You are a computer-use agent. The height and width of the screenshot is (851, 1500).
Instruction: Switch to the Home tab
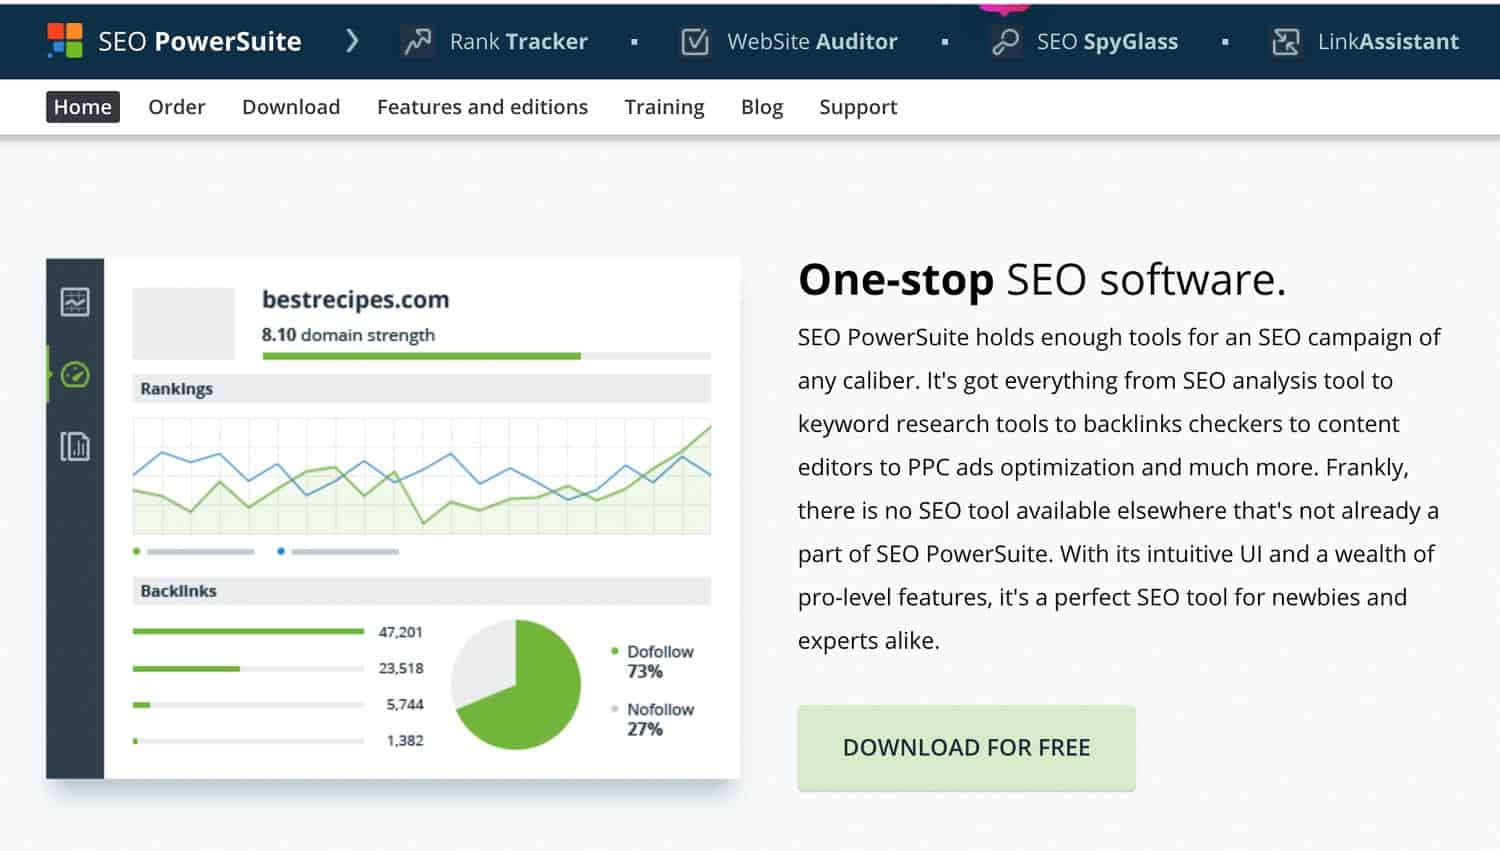pyautogui.click(x=81, y=107)
